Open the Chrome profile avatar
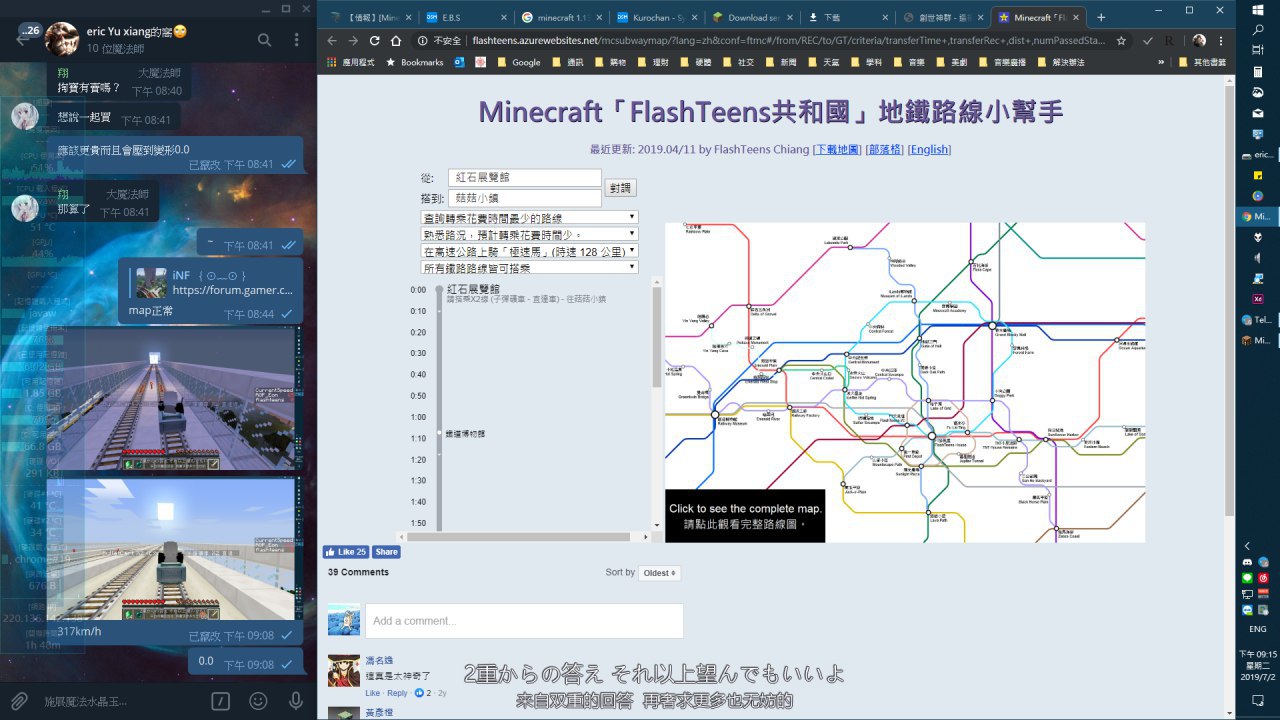Screen dimensions: 1280x720 point(1199,41)
